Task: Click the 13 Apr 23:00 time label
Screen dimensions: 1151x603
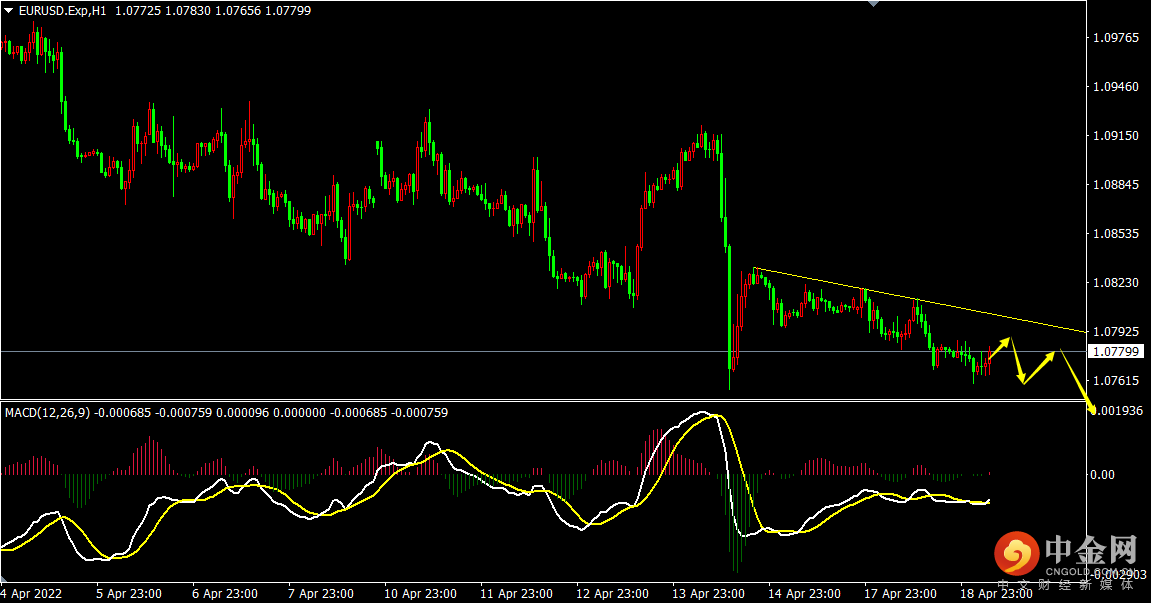Action: pyautogui.click(x=708, y=593)
